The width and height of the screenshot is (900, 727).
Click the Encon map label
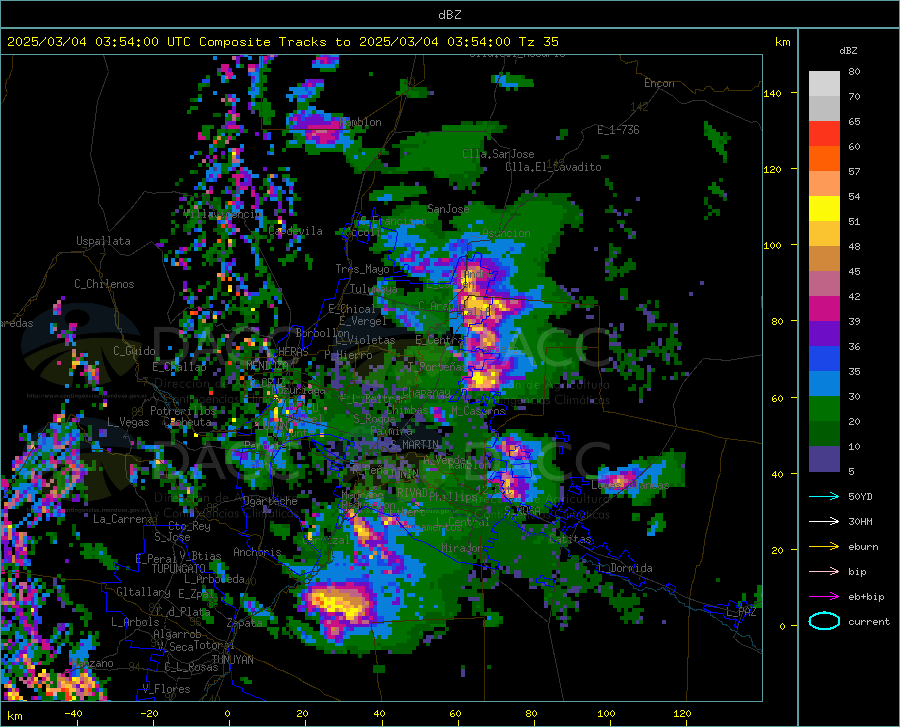click(x=659, y=83)
